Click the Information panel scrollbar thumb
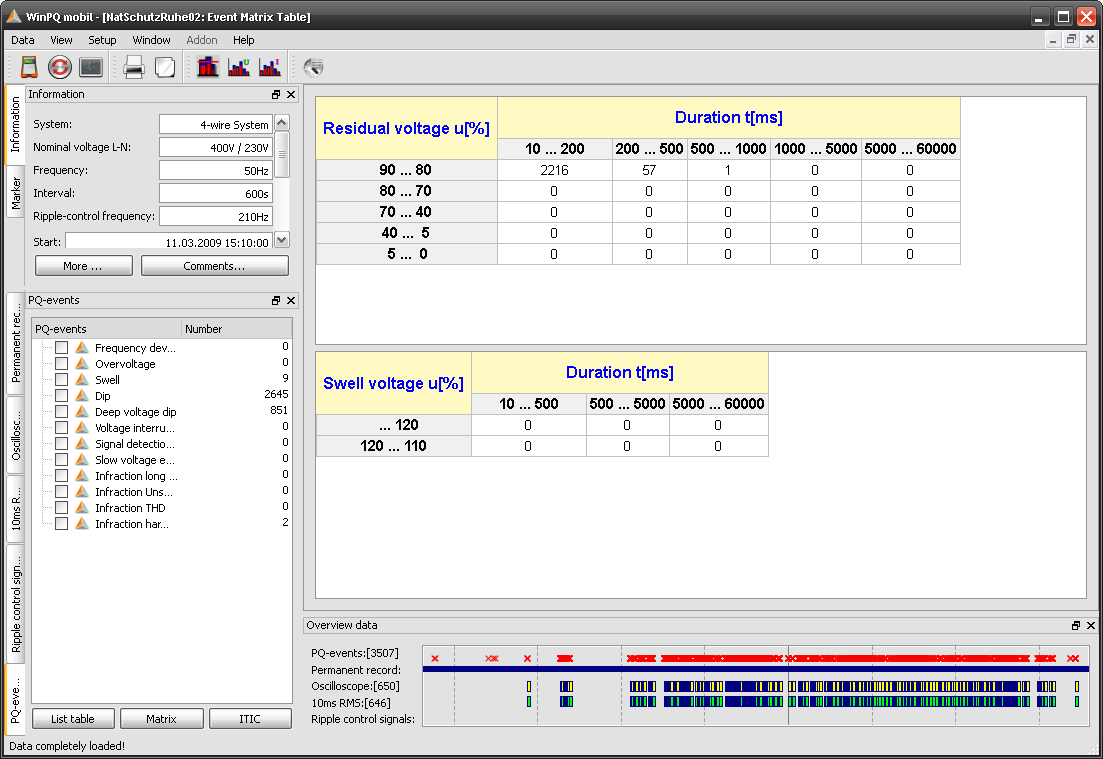The width and height of the screenshot is (1103, 759). pyautogui.click(x=281, y=154)
